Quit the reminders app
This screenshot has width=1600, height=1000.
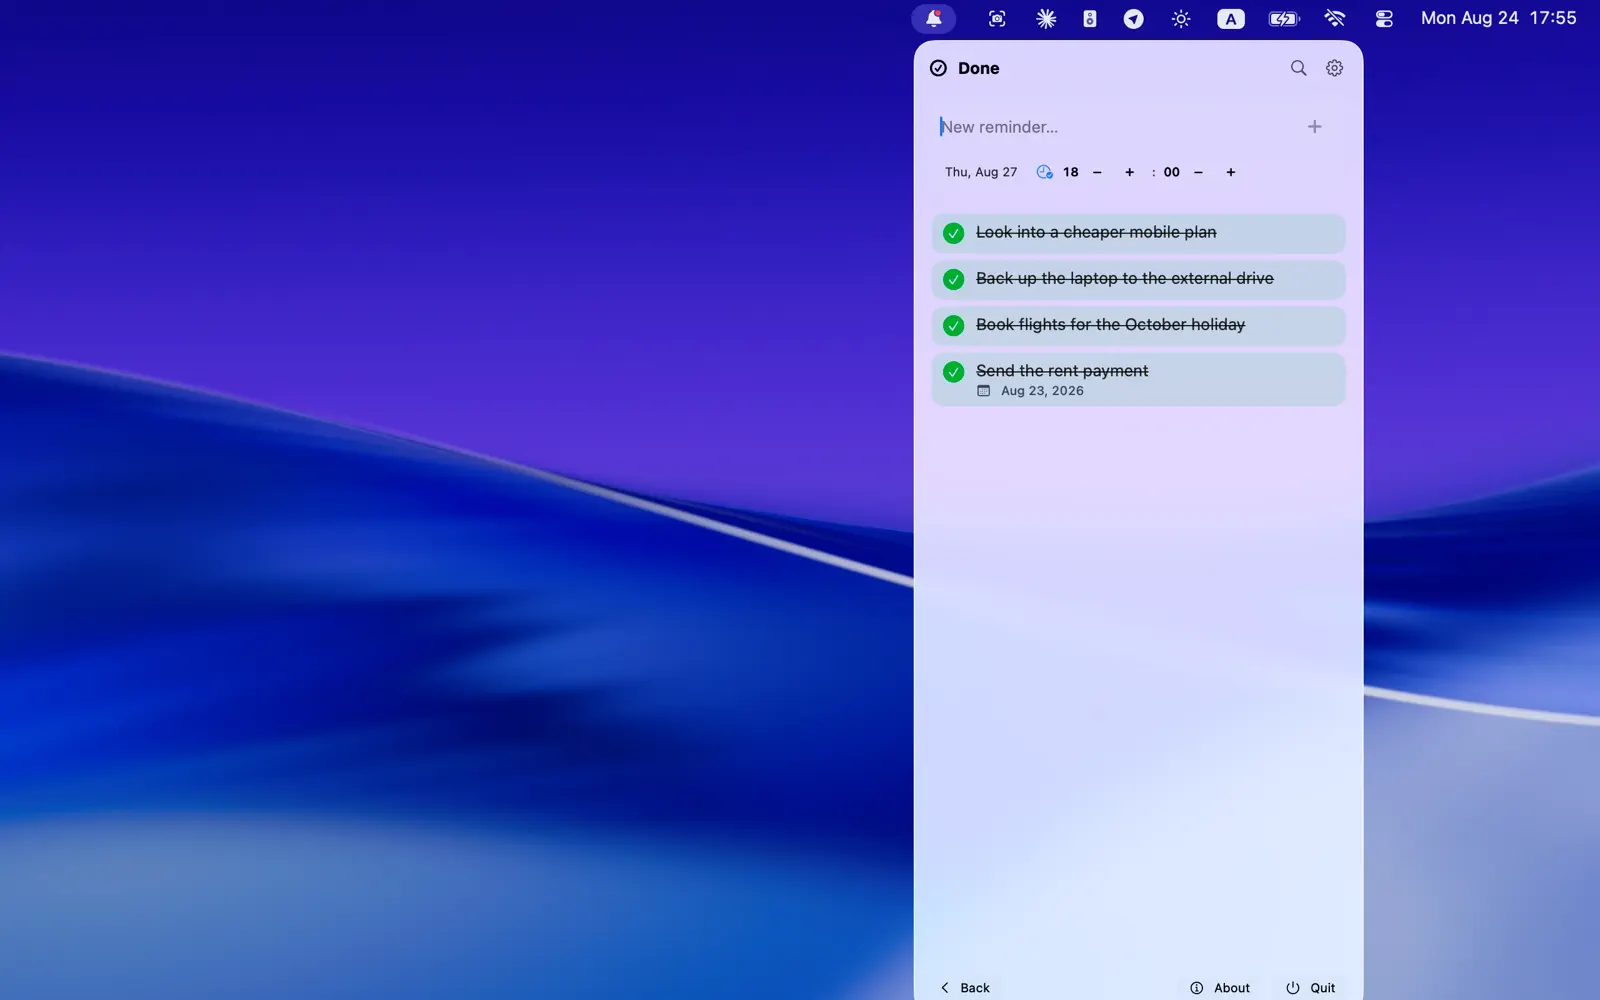tap(1310, 988)
